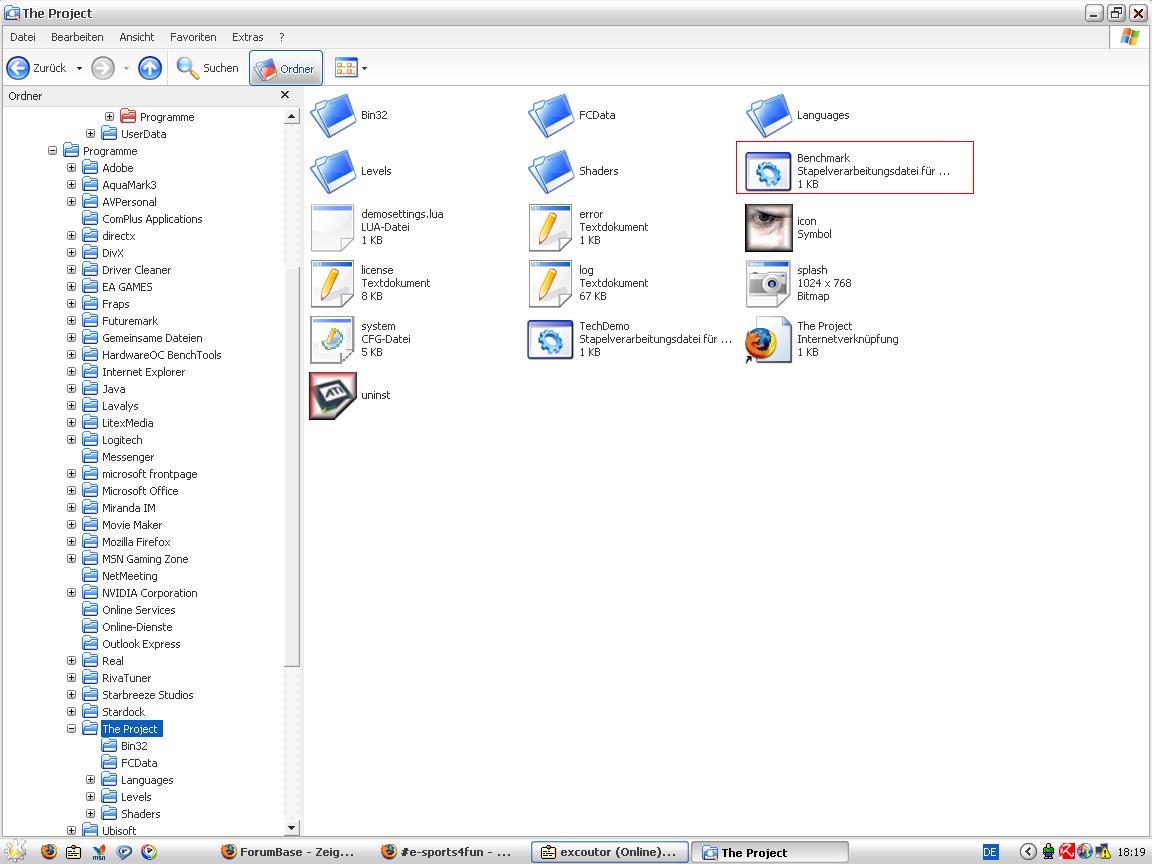
Task: Launch Firefox from quick launch
Action: point(49,852)
